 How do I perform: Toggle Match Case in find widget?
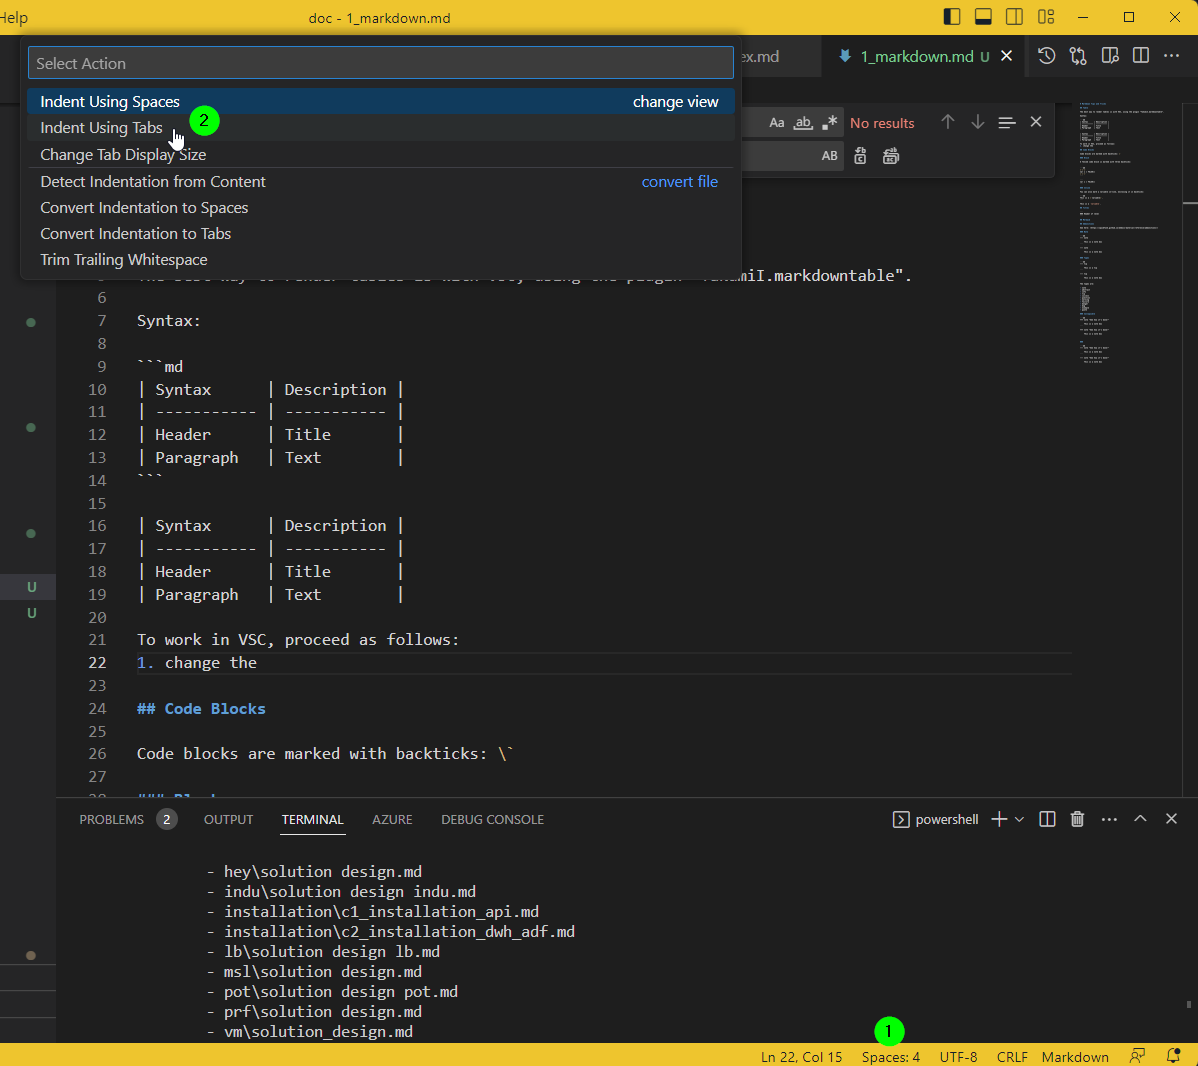[x=776, y=123]
